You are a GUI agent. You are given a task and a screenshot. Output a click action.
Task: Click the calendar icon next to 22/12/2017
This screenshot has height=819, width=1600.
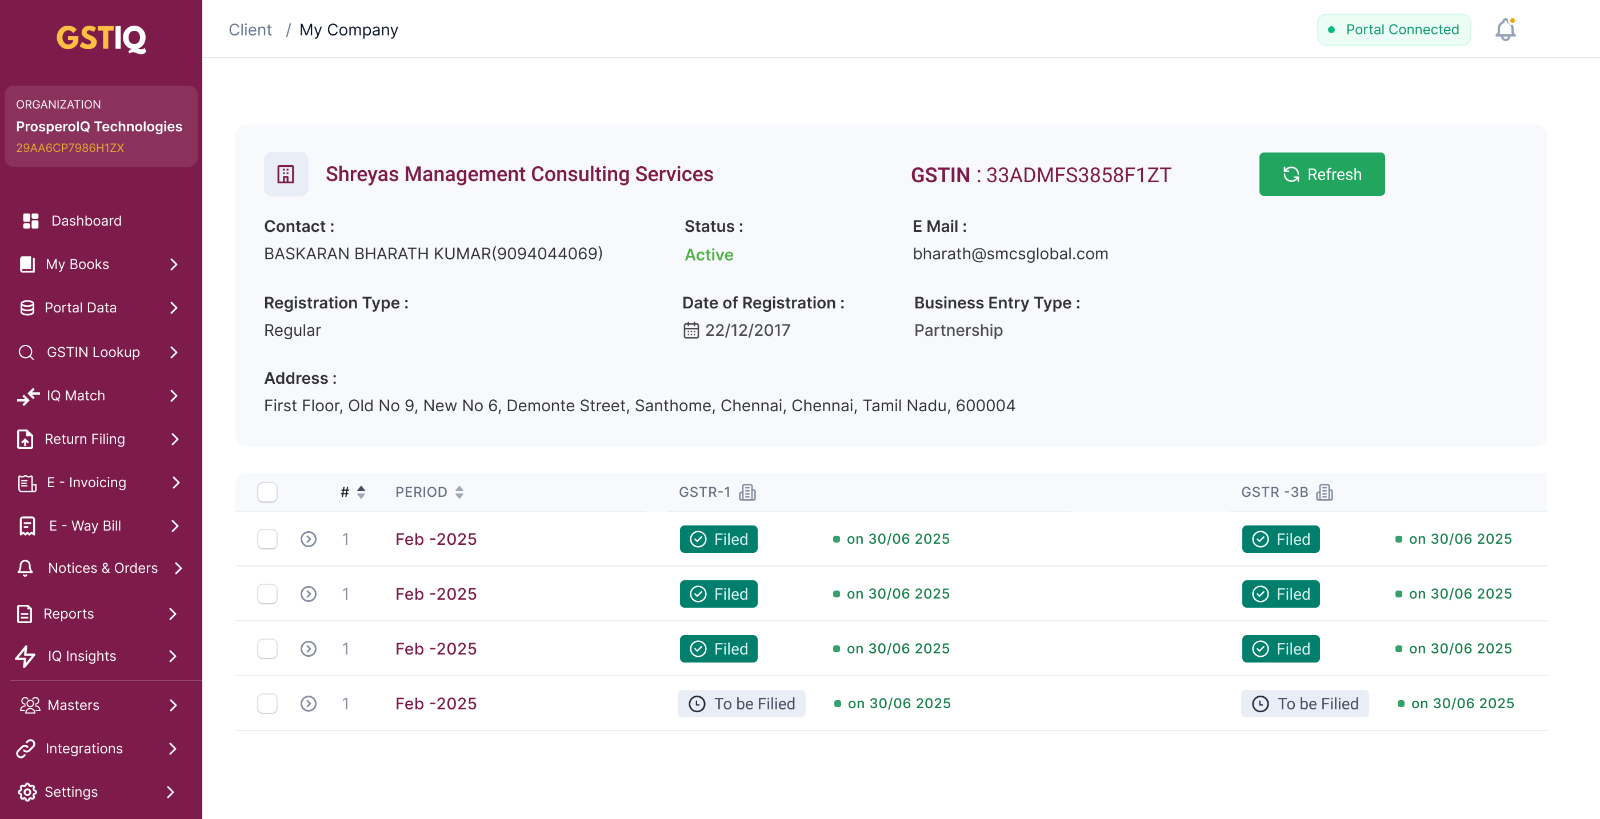(691, 330)
